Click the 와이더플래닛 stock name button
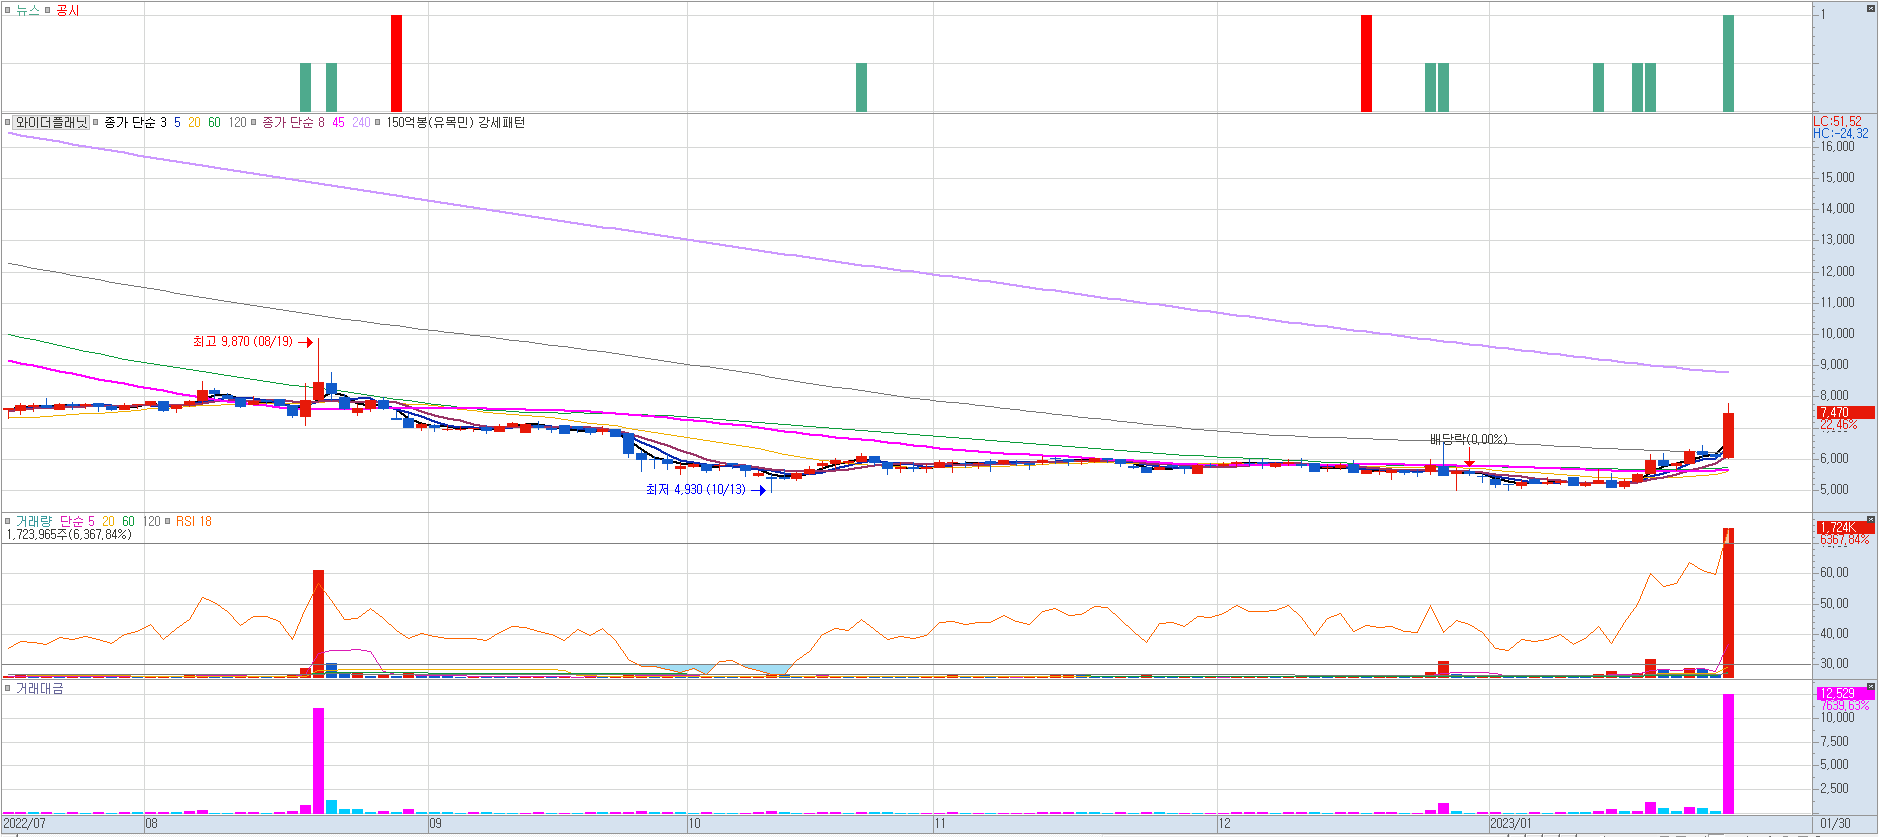Image resolution: width=1879 pixels, height=837 pixels. [x=52, y=123]
